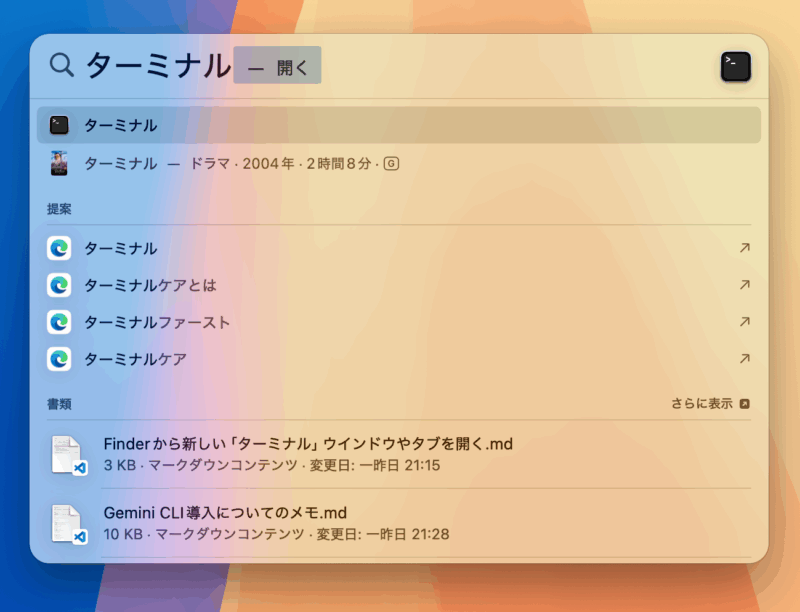Click Edge icon next to ターミナルケアとは
The width and height of the screenshot is (800, 612).
[59, 285]
